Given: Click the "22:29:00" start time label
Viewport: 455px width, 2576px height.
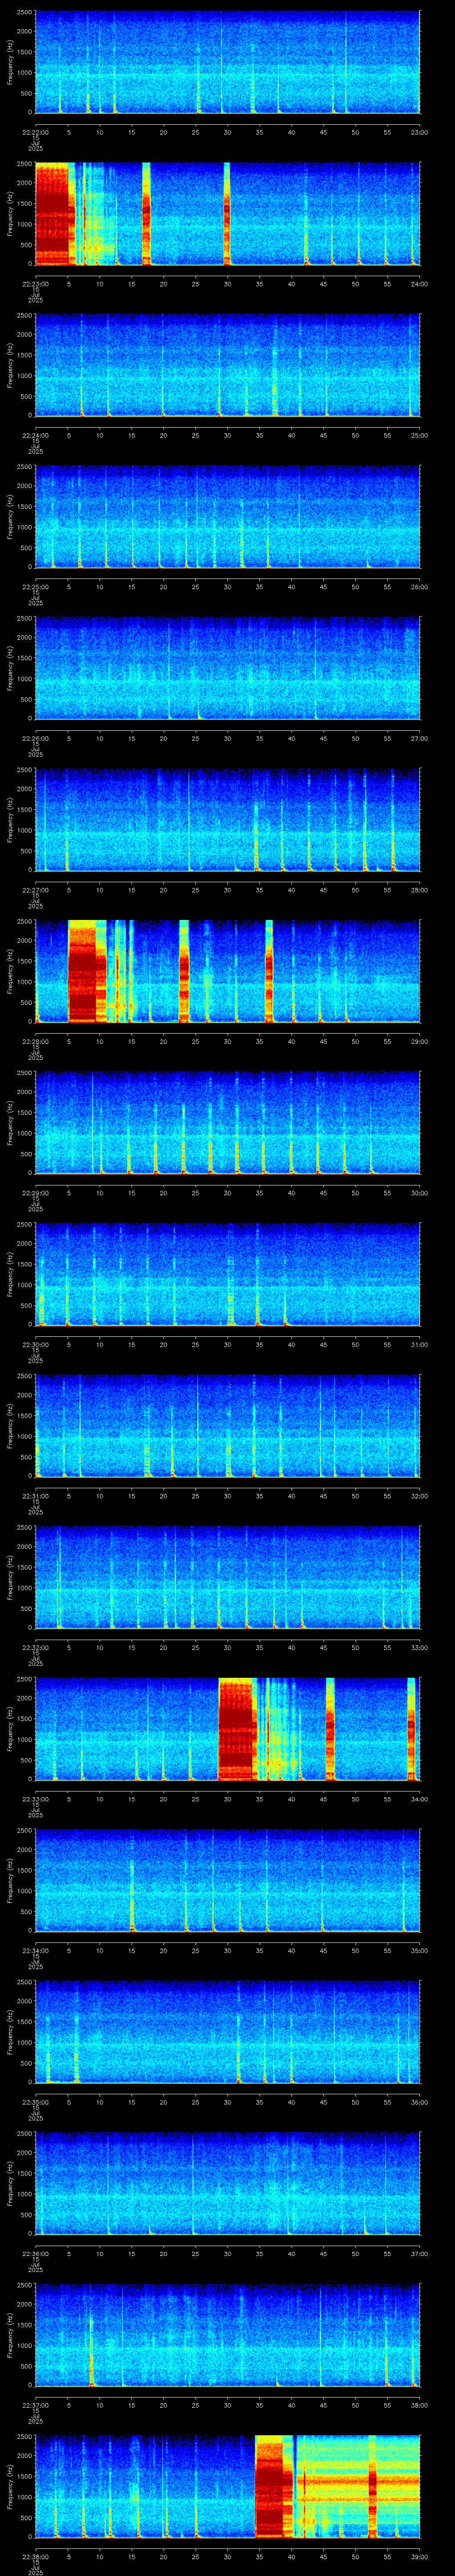Looking at the screenshot, I should pyautogui.click(x=35, y=1193).
